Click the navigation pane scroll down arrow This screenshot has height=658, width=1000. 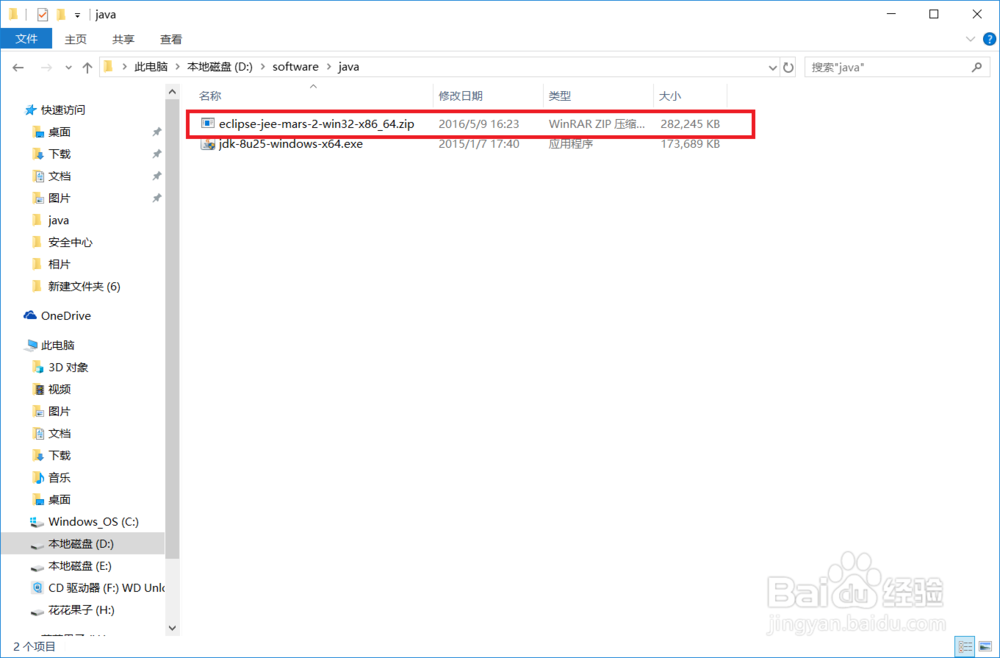[172, 628]
